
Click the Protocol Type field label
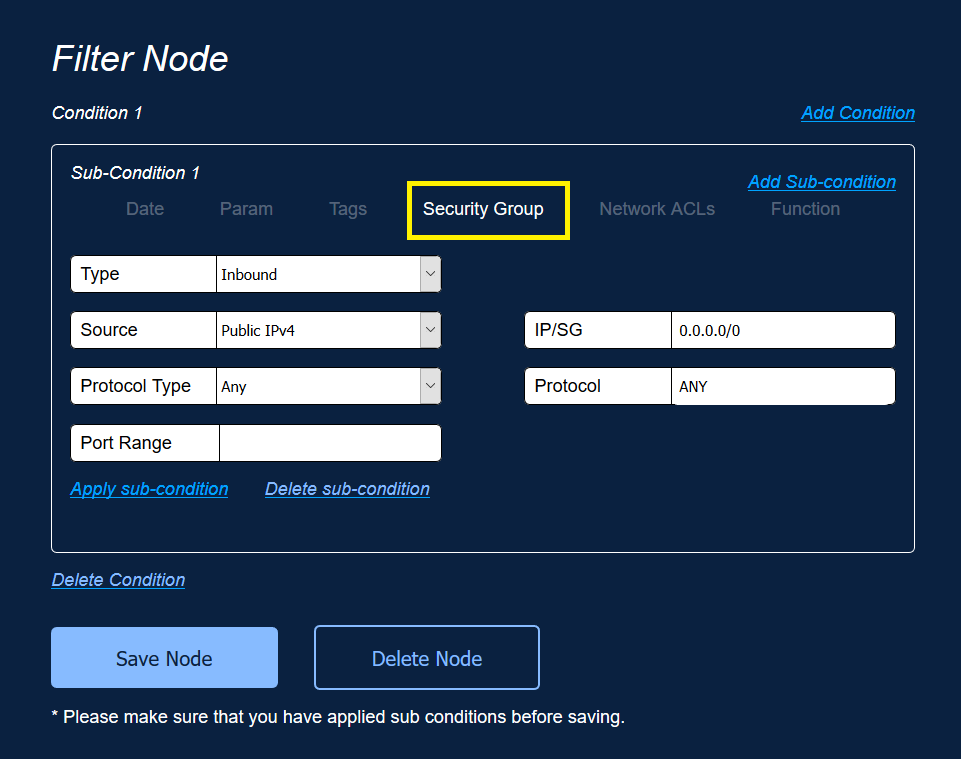pyautogui.click(x=135, y=386)
